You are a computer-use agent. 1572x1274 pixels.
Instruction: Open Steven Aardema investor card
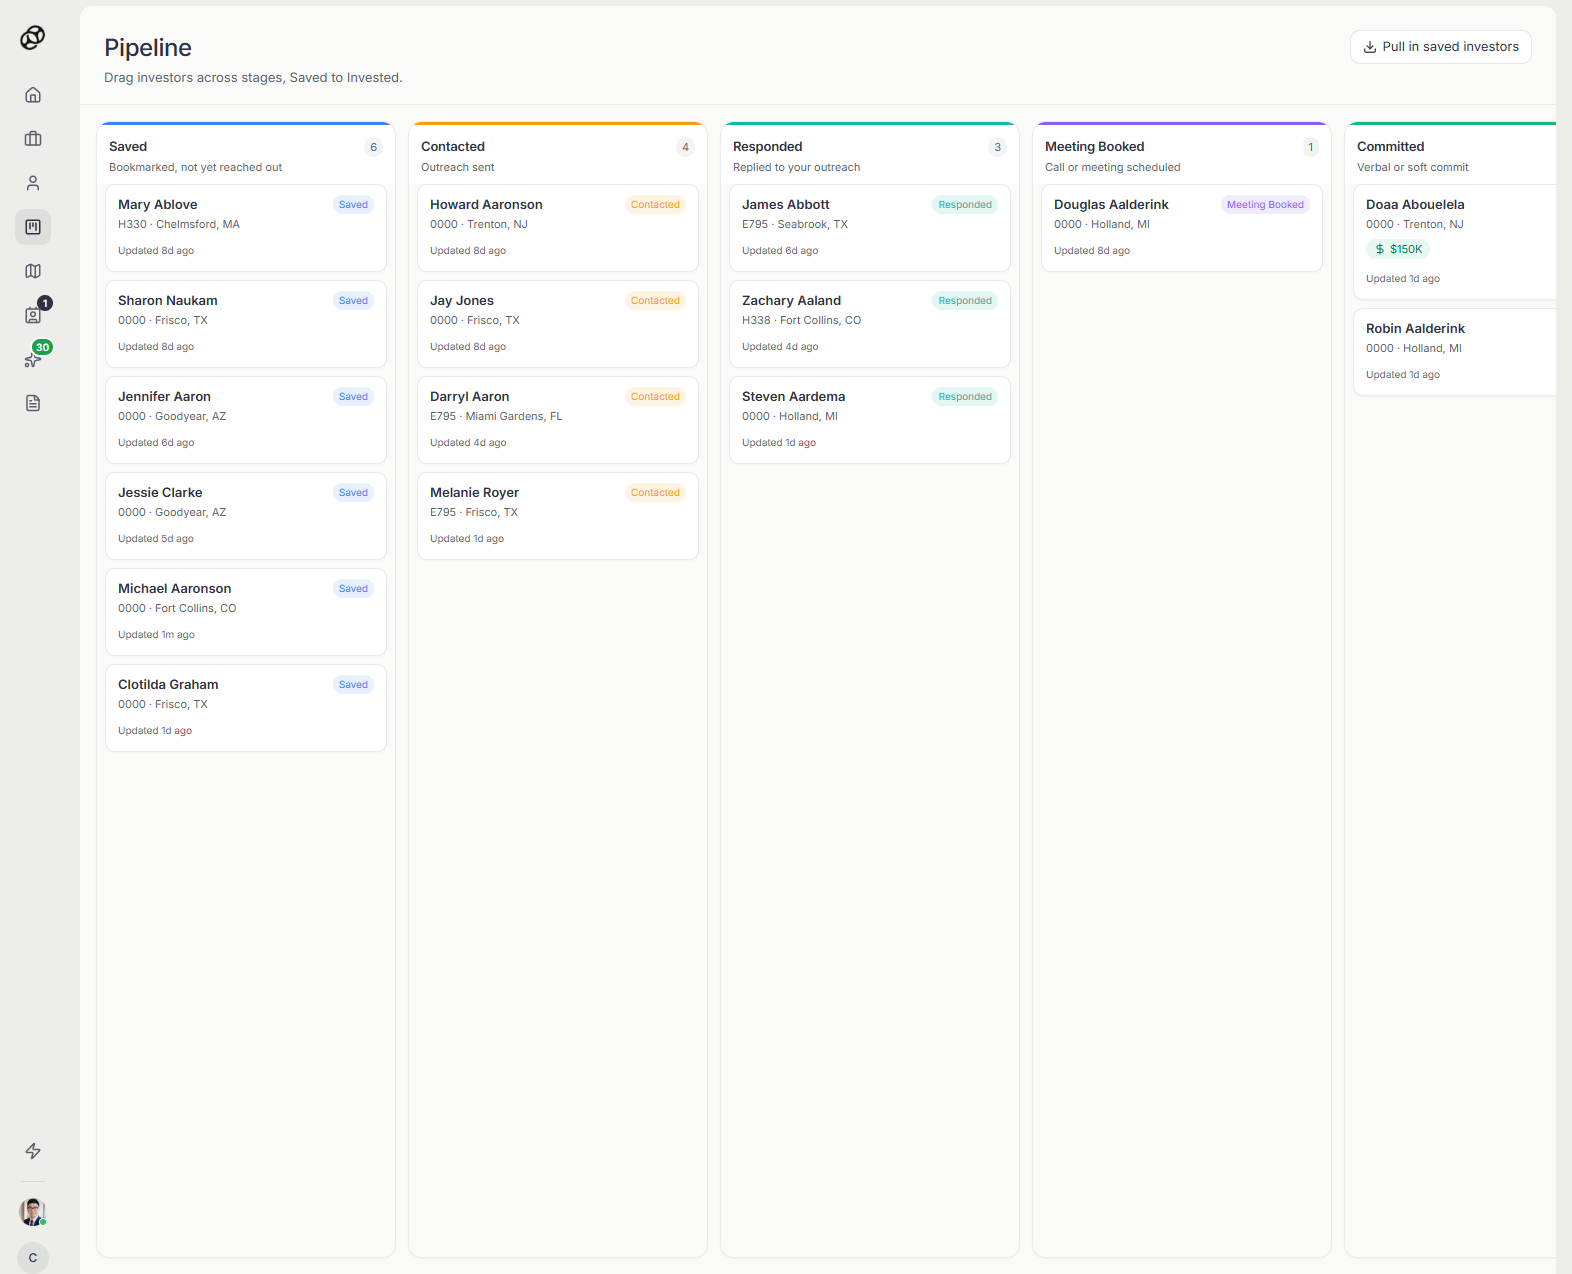pyautogui.click(x=870, y=420)
